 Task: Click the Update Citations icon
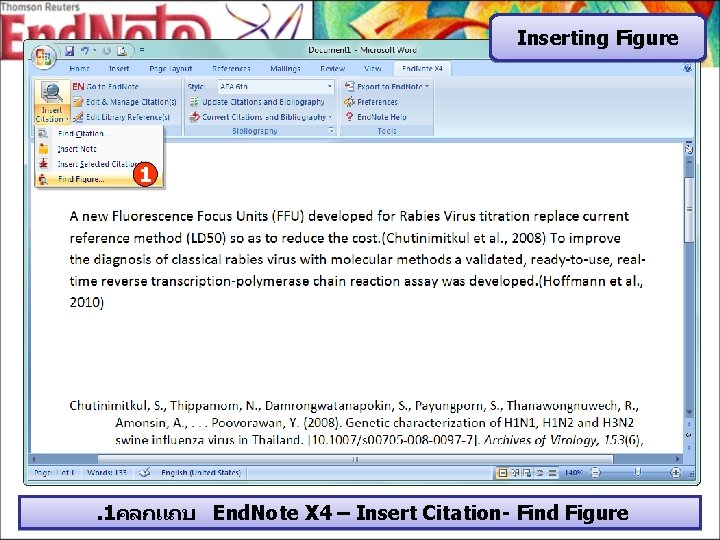pos(194,102)
